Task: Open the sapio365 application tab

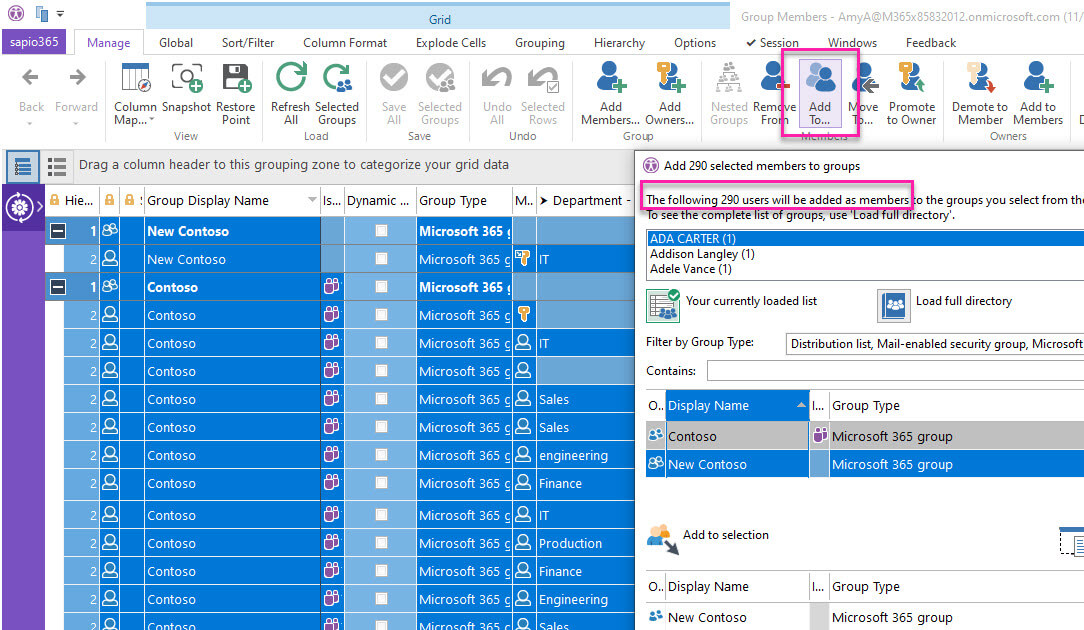Action: click(x=35, y=42)
